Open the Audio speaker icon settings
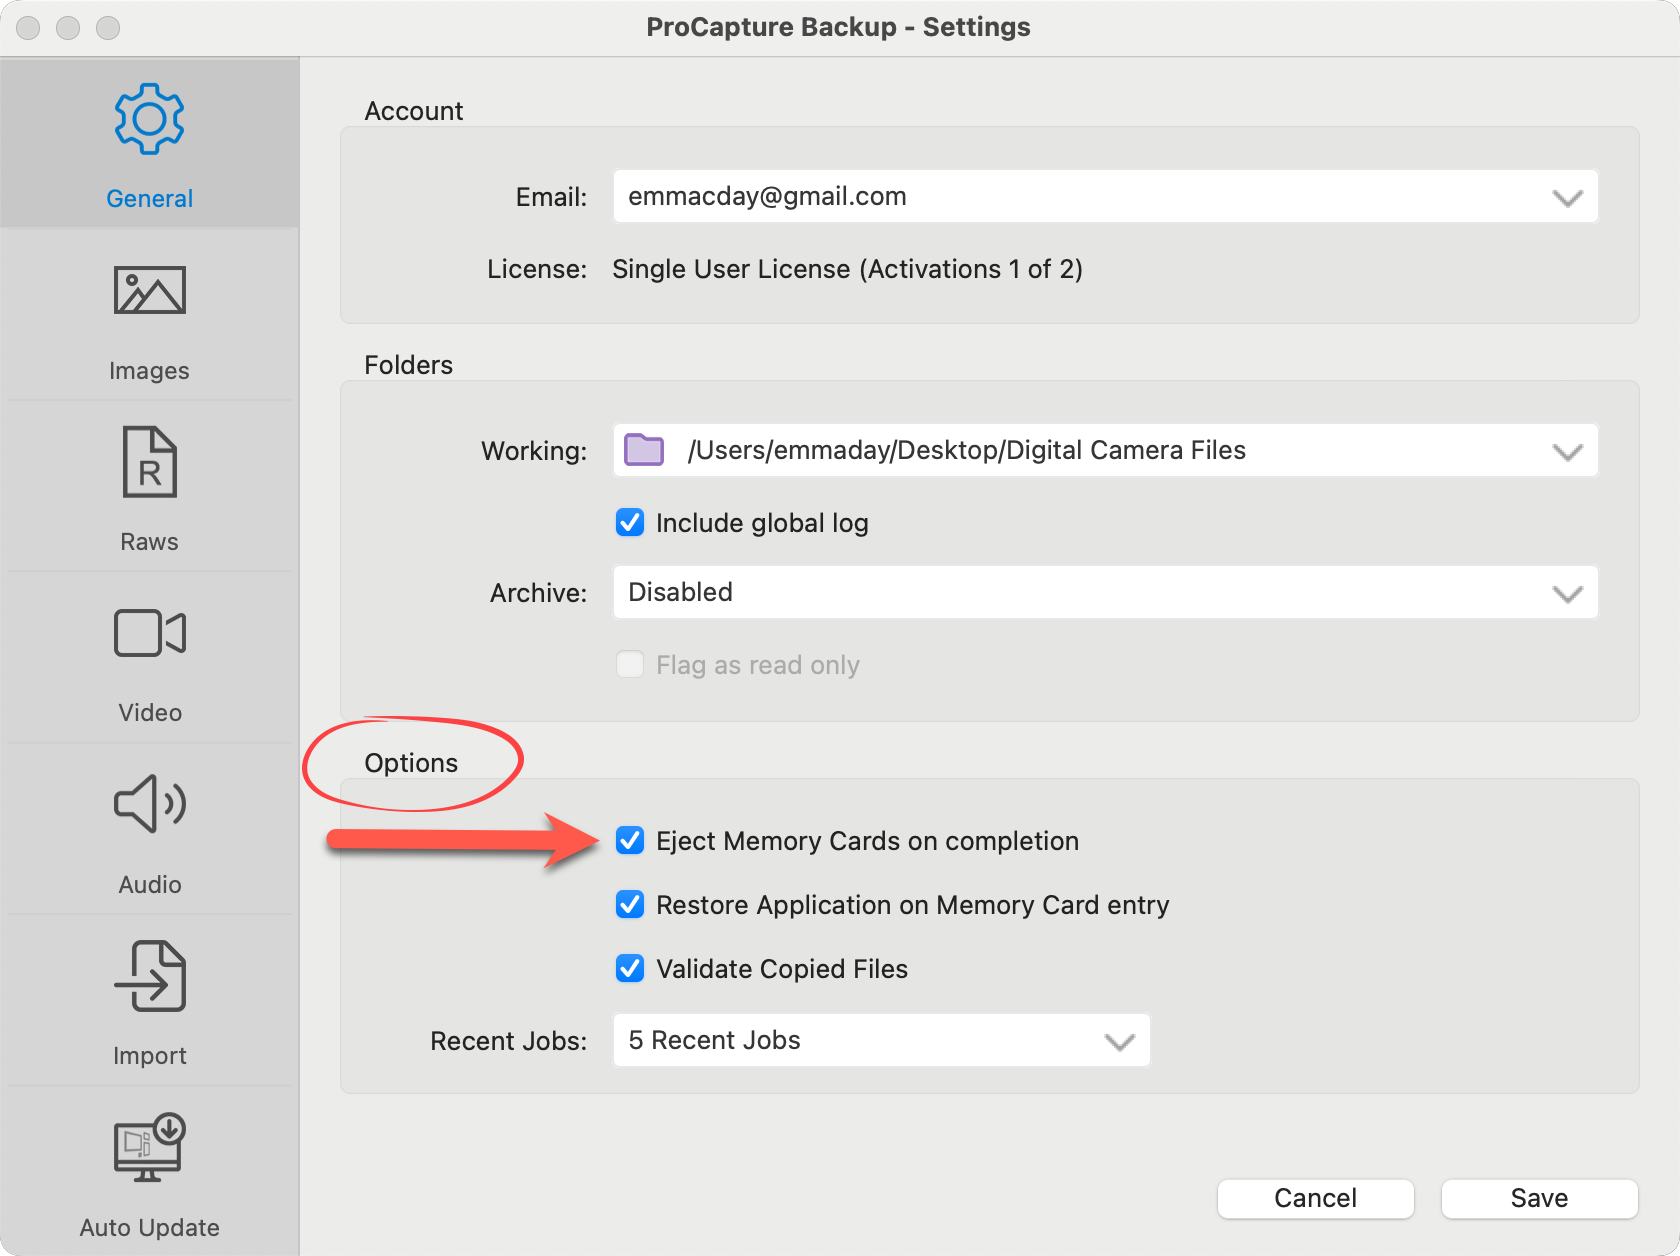This screenshot has height=1256, width=1680. coord(149,804)
